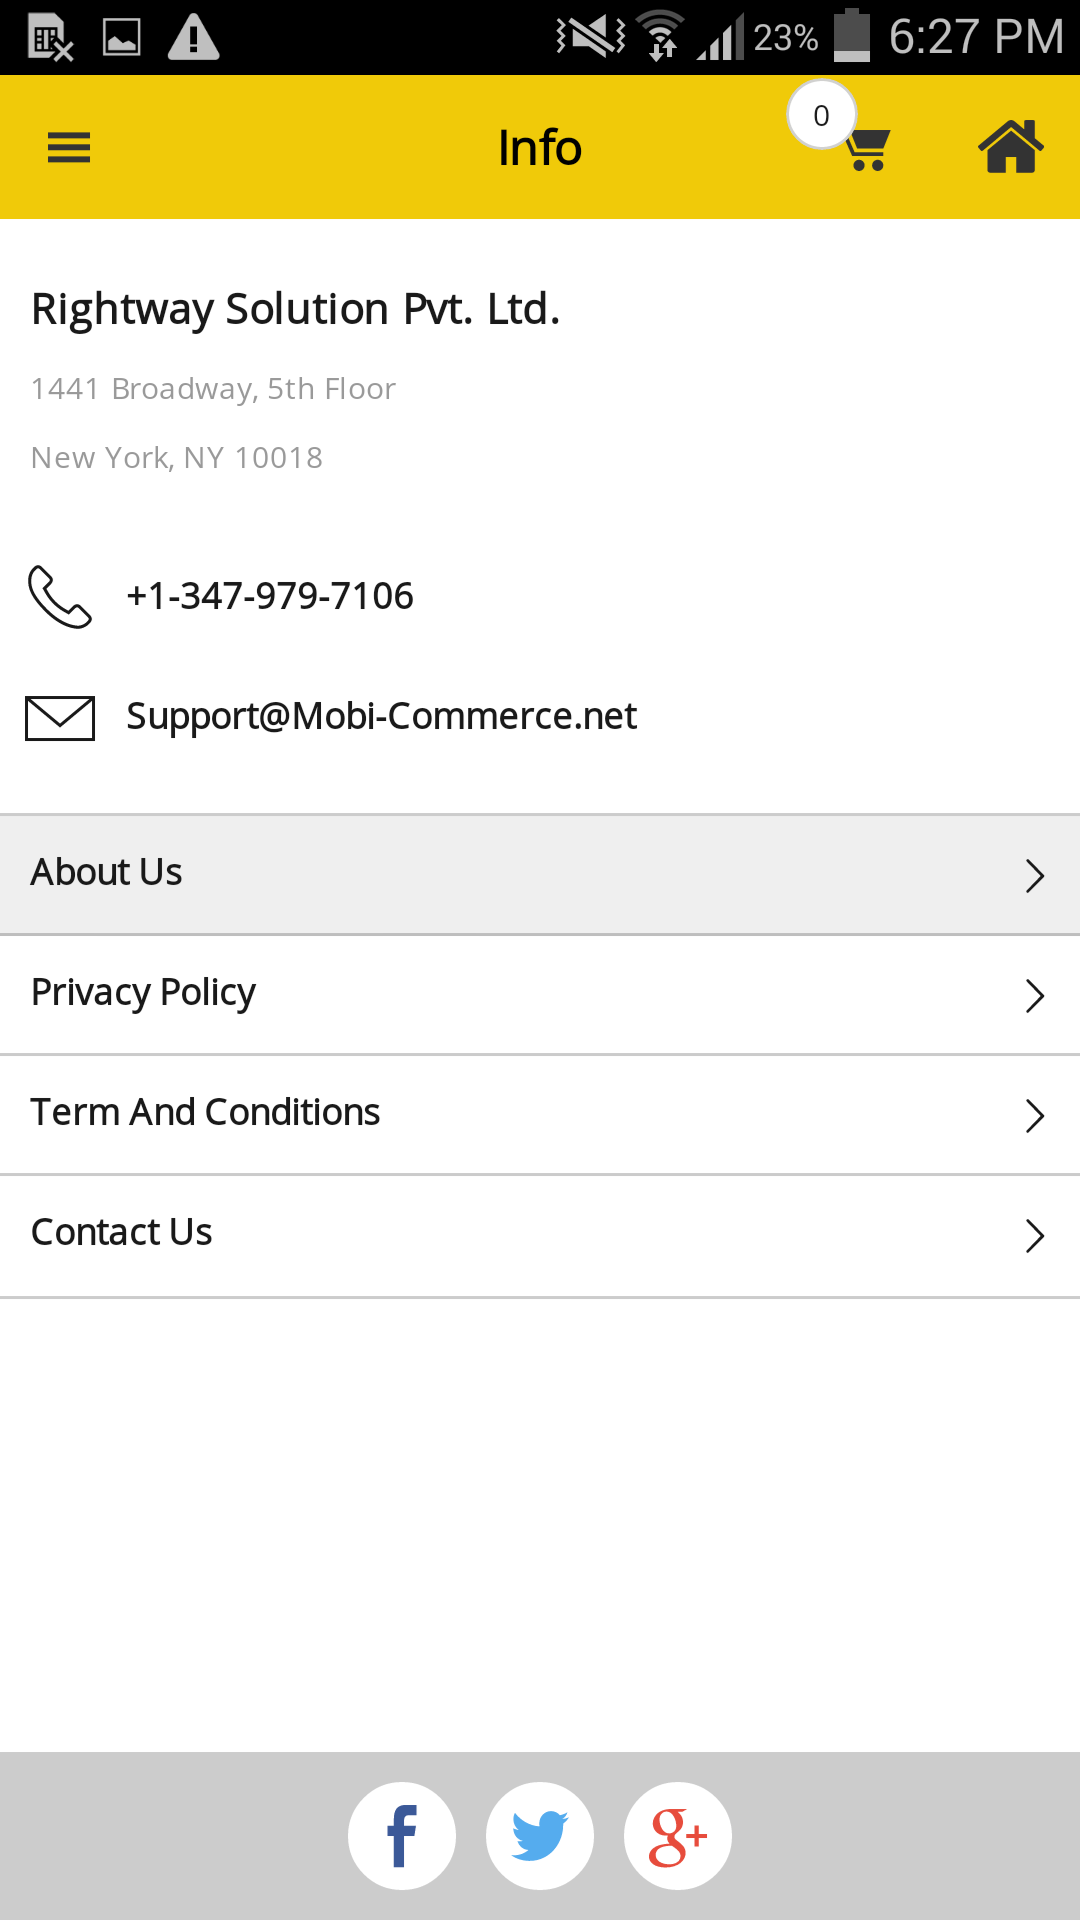Expand the Privacy Policy chevron

pos(1035,996)
